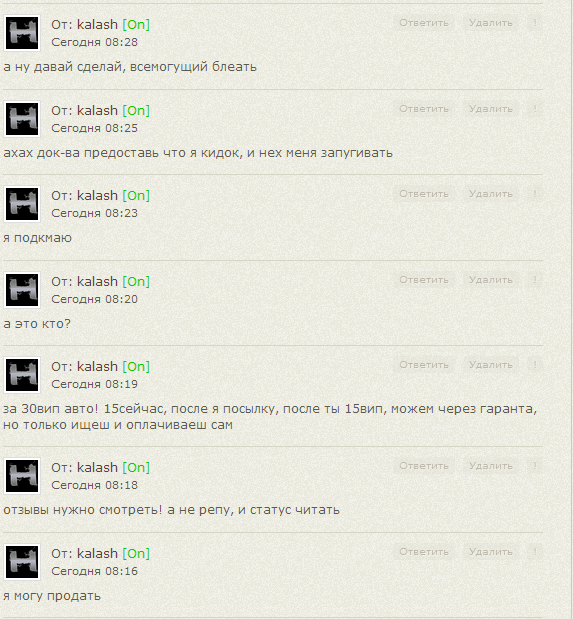Reply (Ответить) to the 08:28 message
The width and height of the screenshot is (573, 619).
click(x=424, y=23)
